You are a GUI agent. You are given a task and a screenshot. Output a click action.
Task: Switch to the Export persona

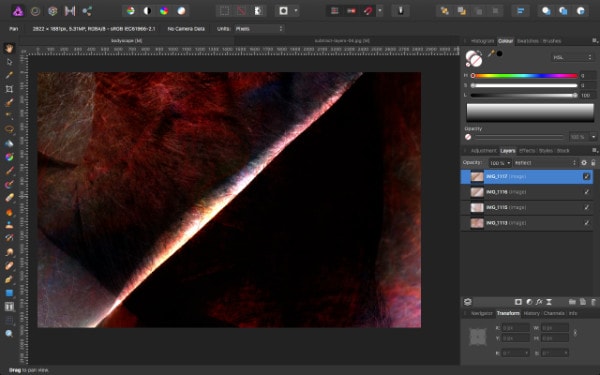tap(87, 11)
